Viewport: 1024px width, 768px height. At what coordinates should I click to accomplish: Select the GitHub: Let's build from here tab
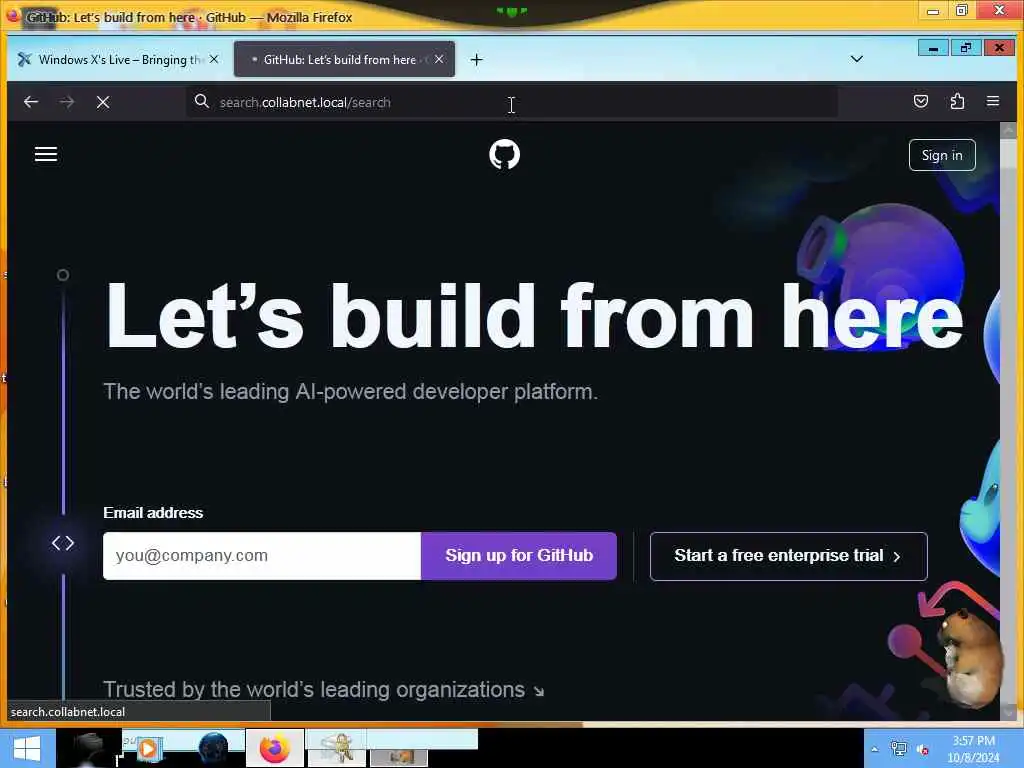tap(344, 59)
